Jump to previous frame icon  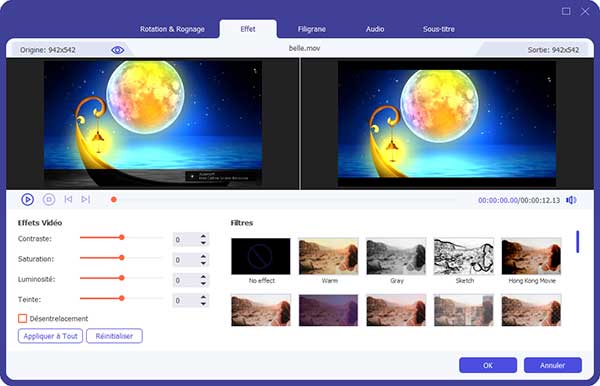click(68, 199)
